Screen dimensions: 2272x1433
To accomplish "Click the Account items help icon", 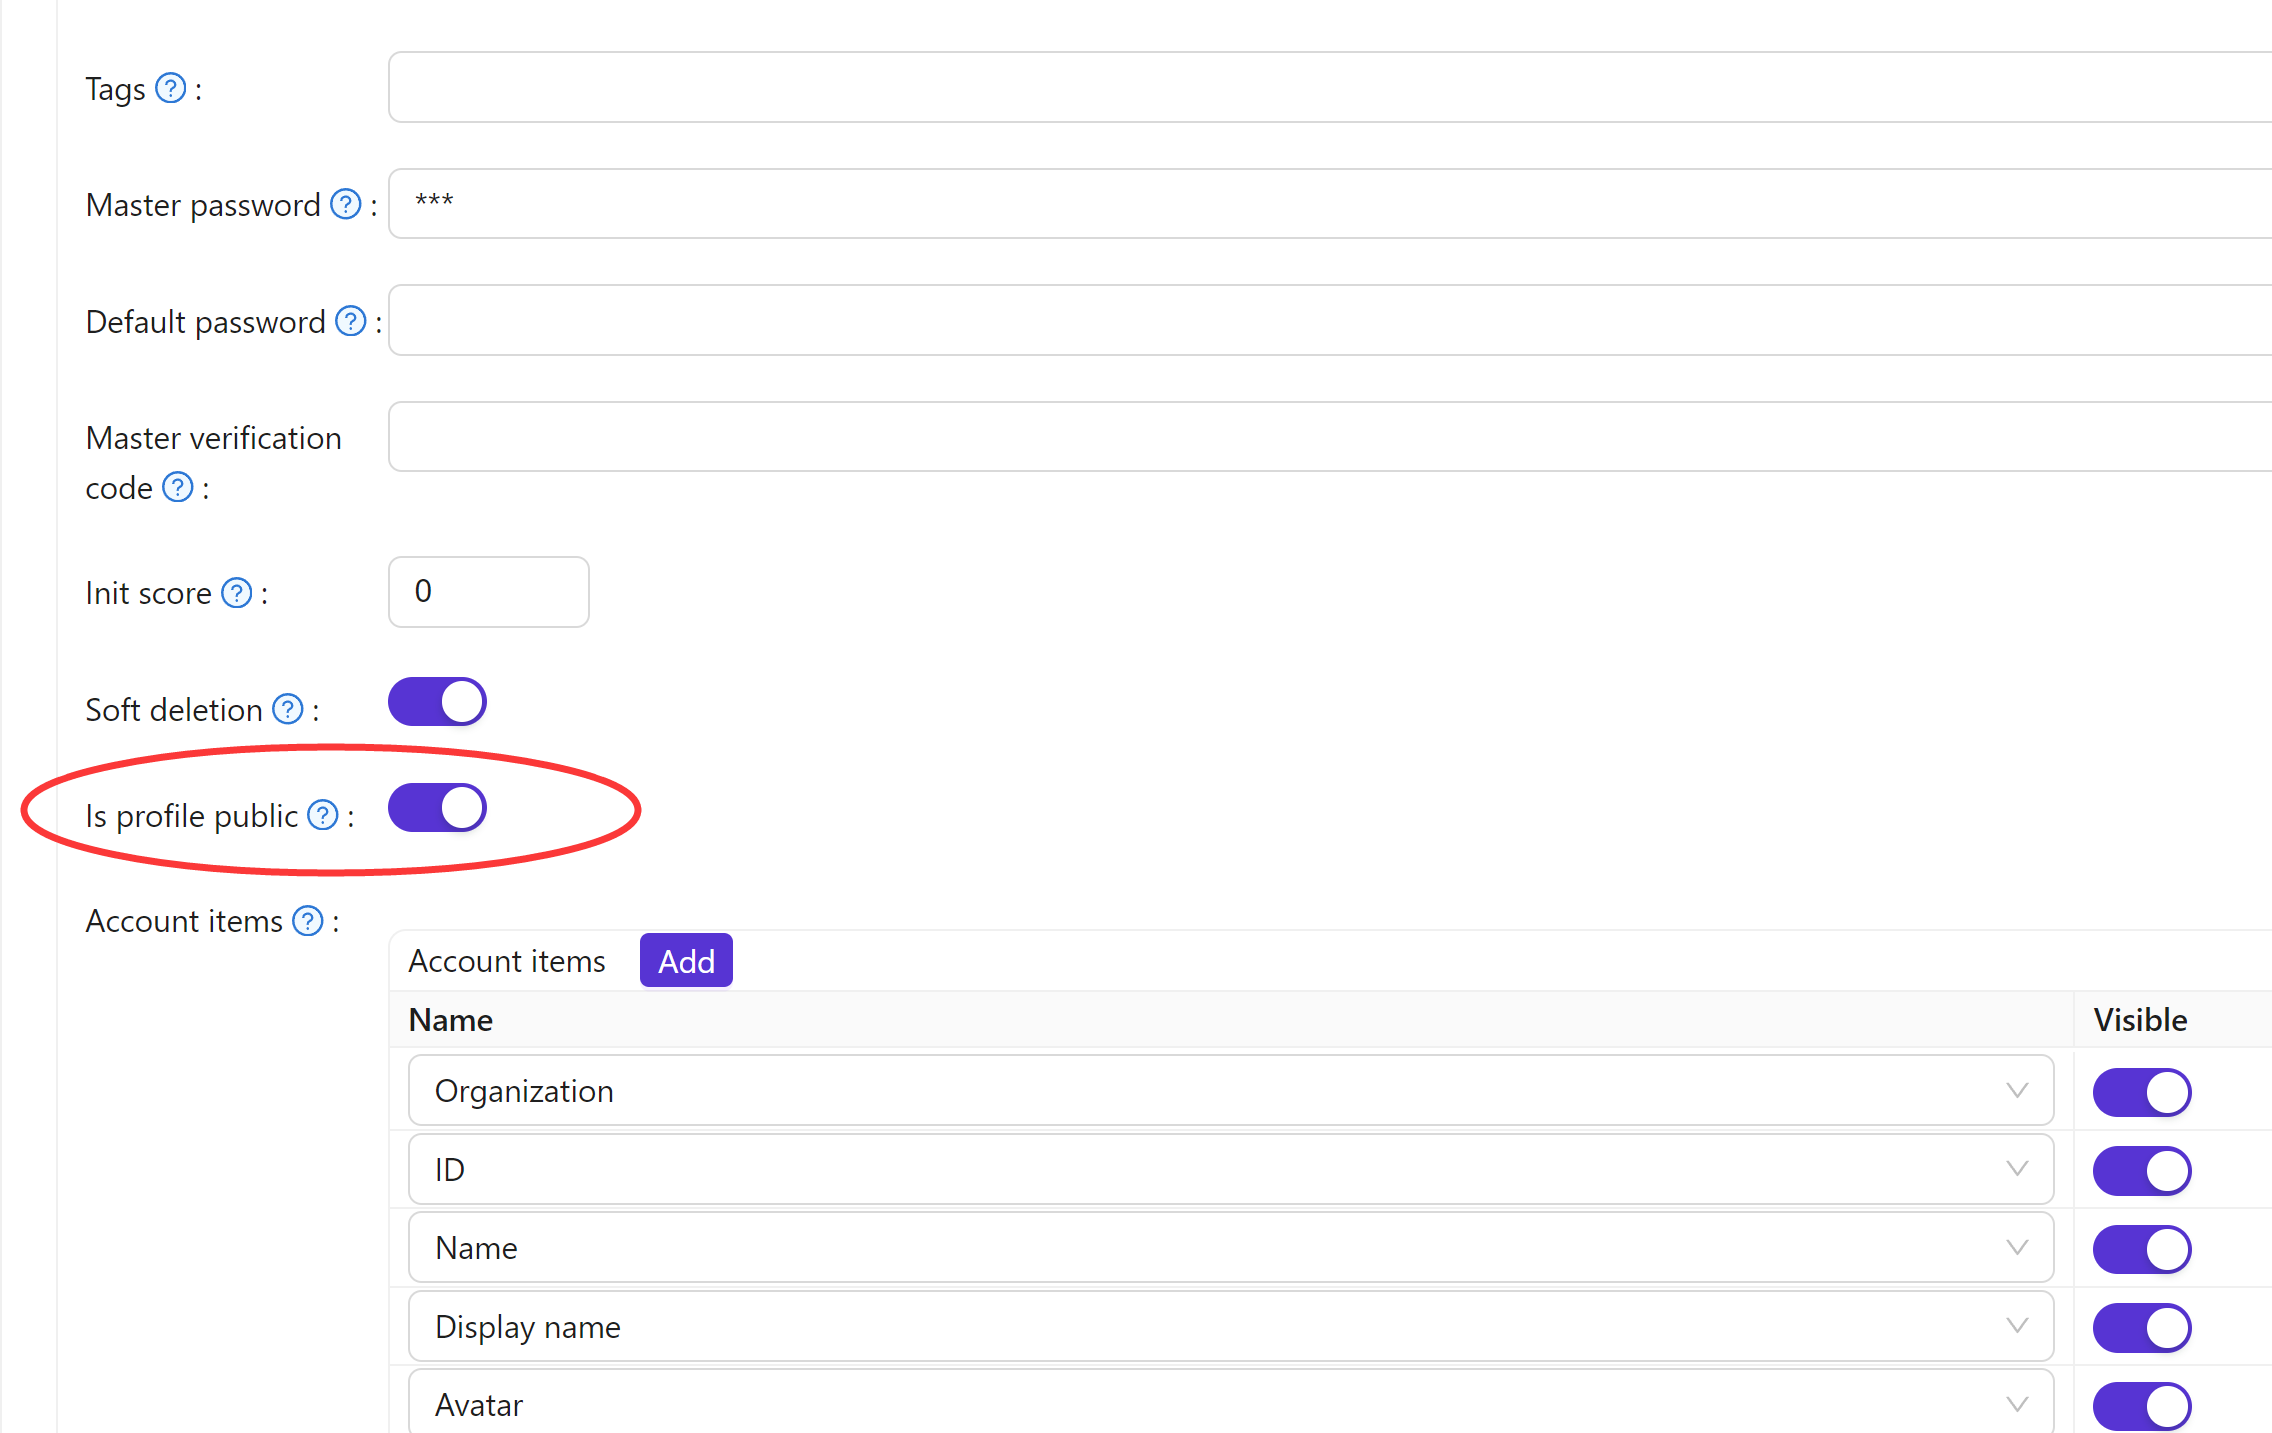I will pos(308,920).
